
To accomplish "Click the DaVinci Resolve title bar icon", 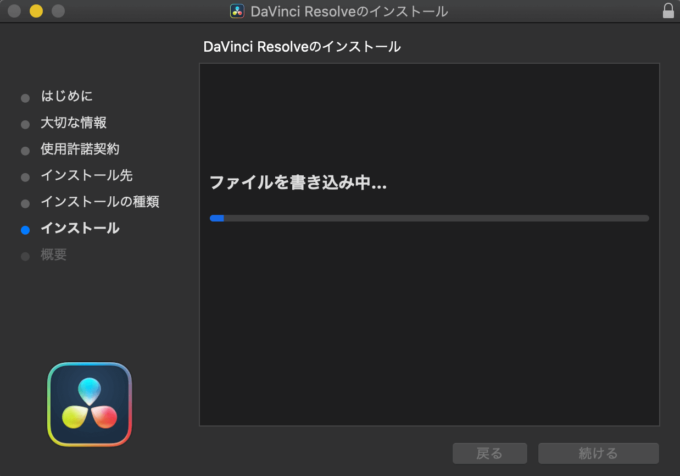I will coord(237,11).
